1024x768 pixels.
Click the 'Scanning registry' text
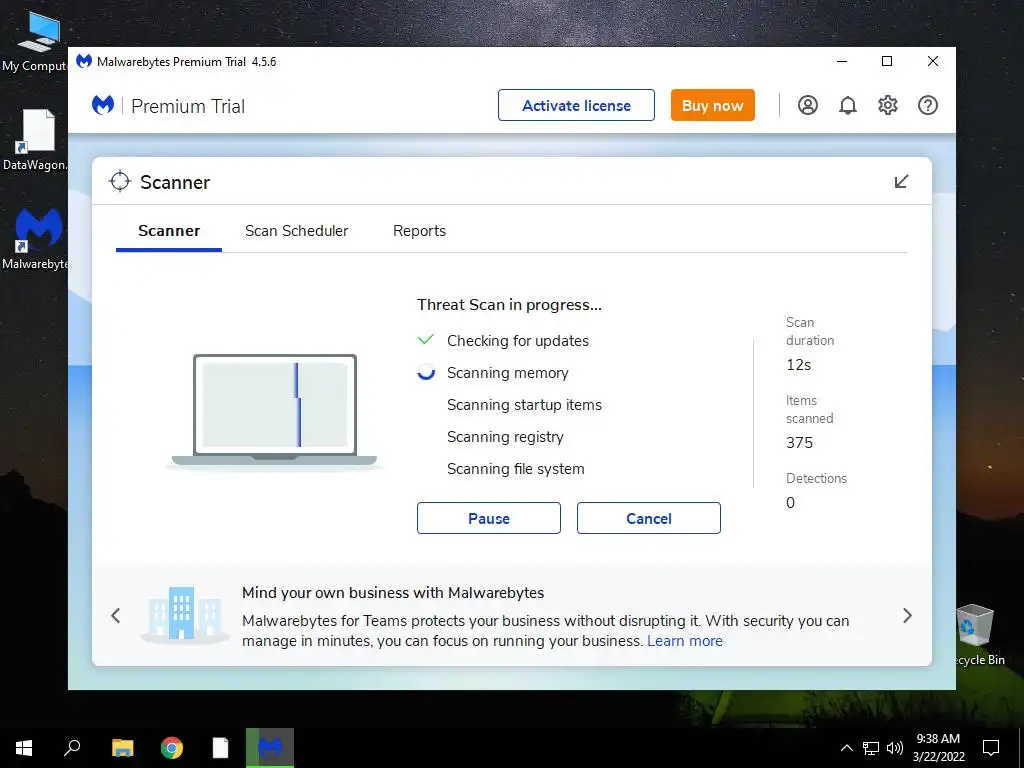pyautogui.click(x=505, y=437)
